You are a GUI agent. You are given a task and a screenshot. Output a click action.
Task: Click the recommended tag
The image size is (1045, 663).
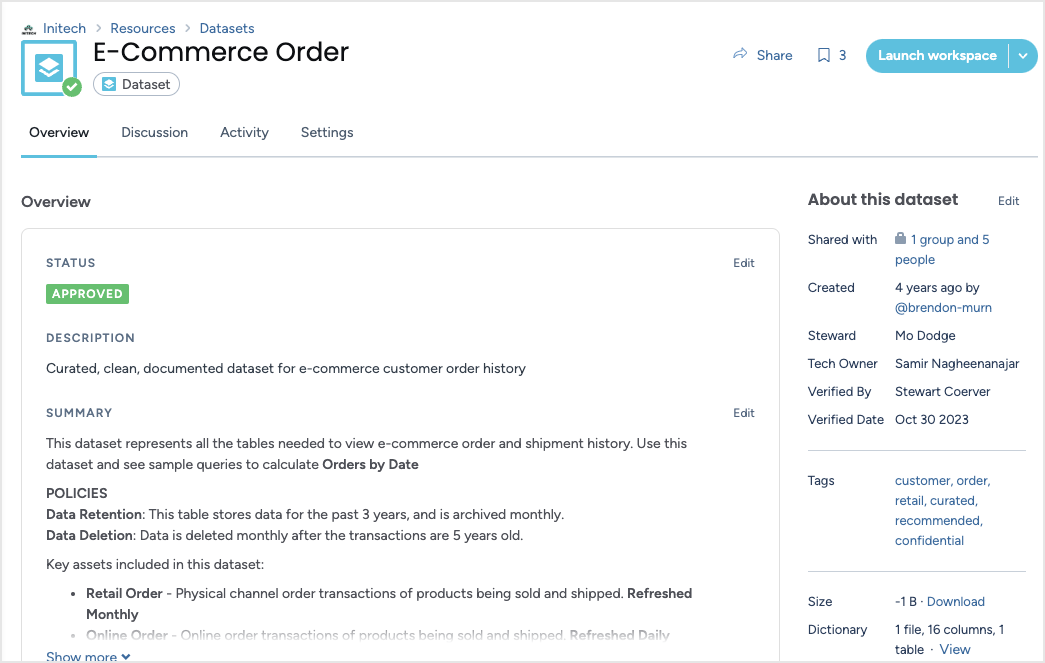point(939,520)
